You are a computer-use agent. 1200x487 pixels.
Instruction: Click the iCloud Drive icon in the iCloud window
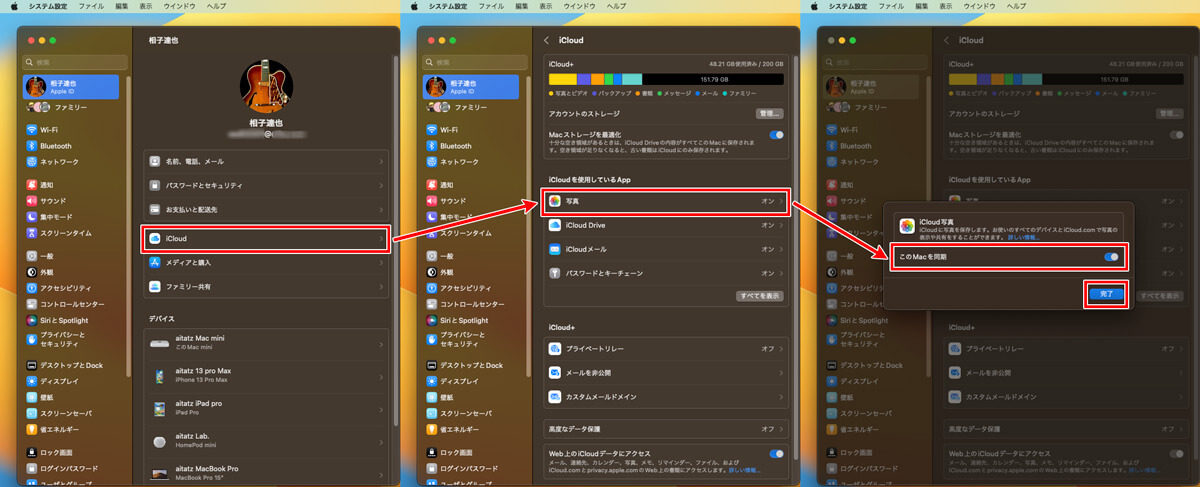click(x=554, y=225)
